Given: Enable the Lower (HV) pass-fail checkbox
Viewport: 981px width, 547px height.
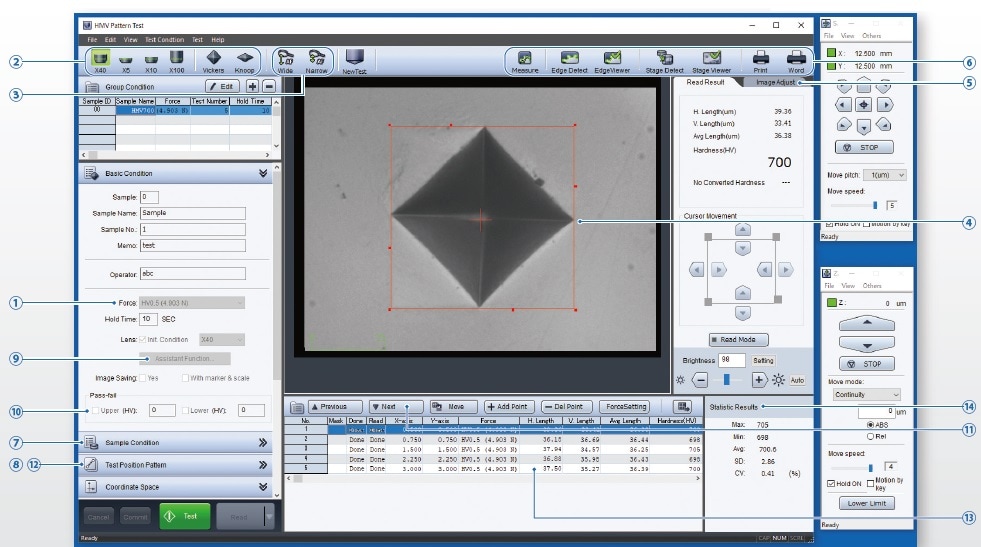Looking at the screenshot, I should (187, 410).
